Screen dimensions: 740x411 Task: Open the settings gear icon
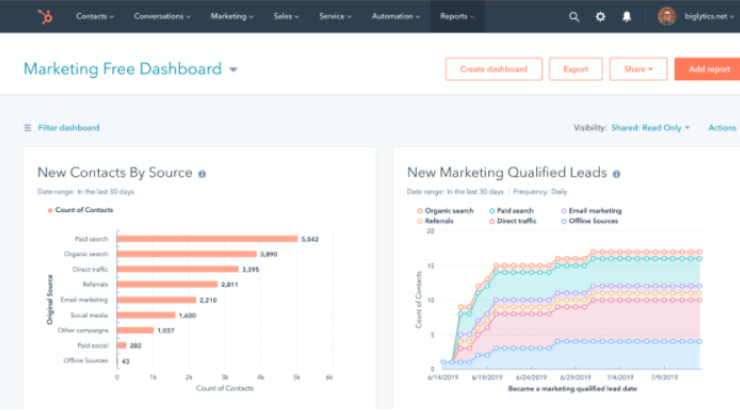click(600, 17)
